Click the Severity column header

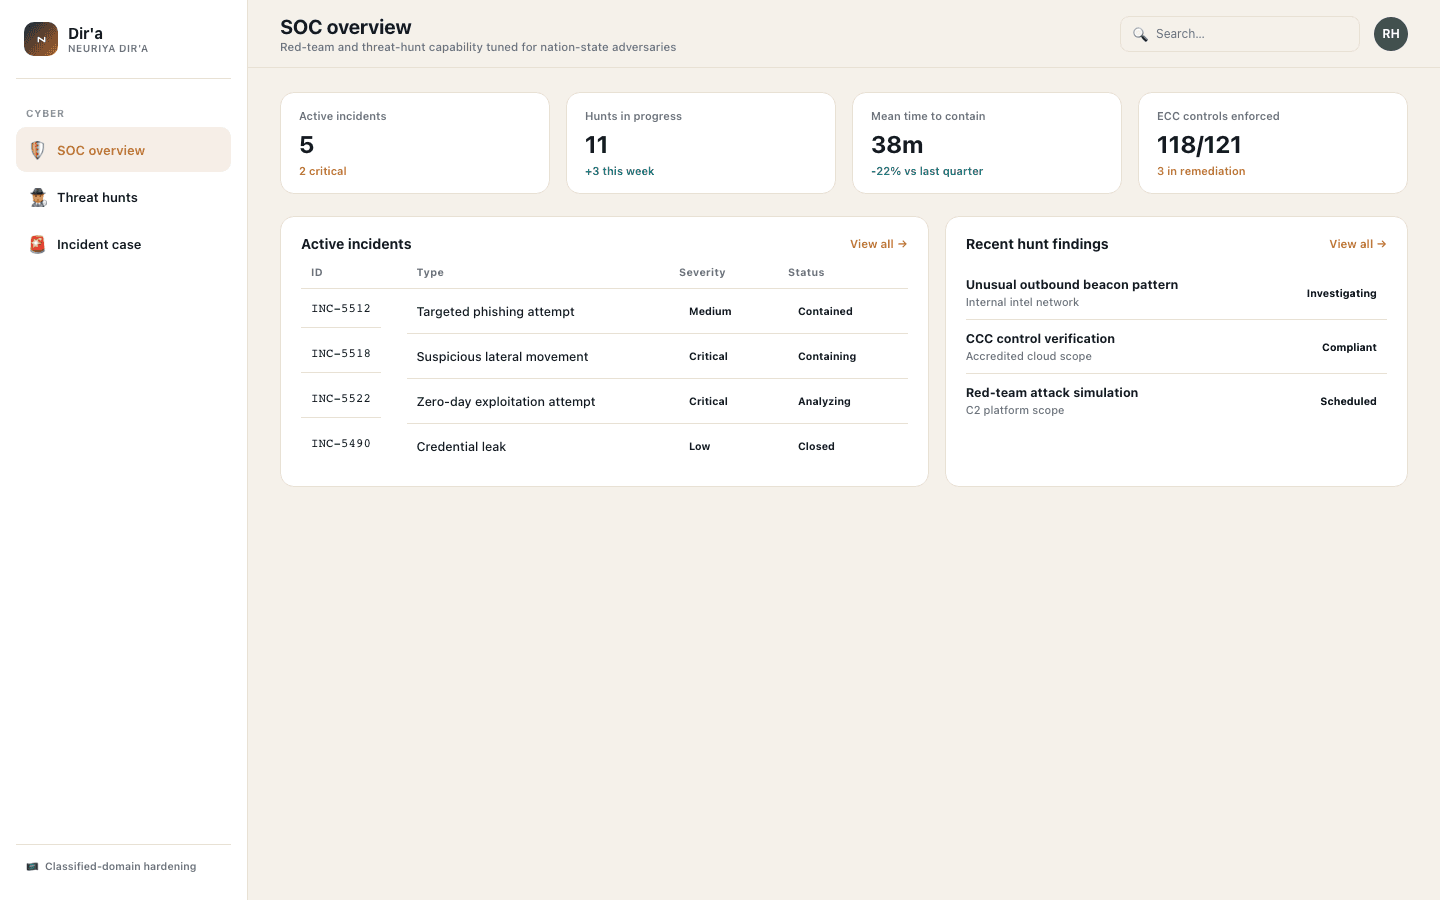tap(702, 273)
